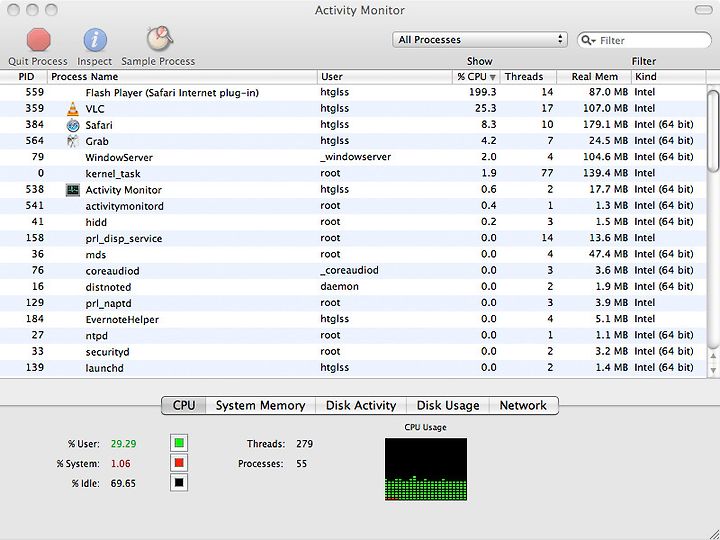
Task: Select the activitymonitord process row
Action: [353, 206]
